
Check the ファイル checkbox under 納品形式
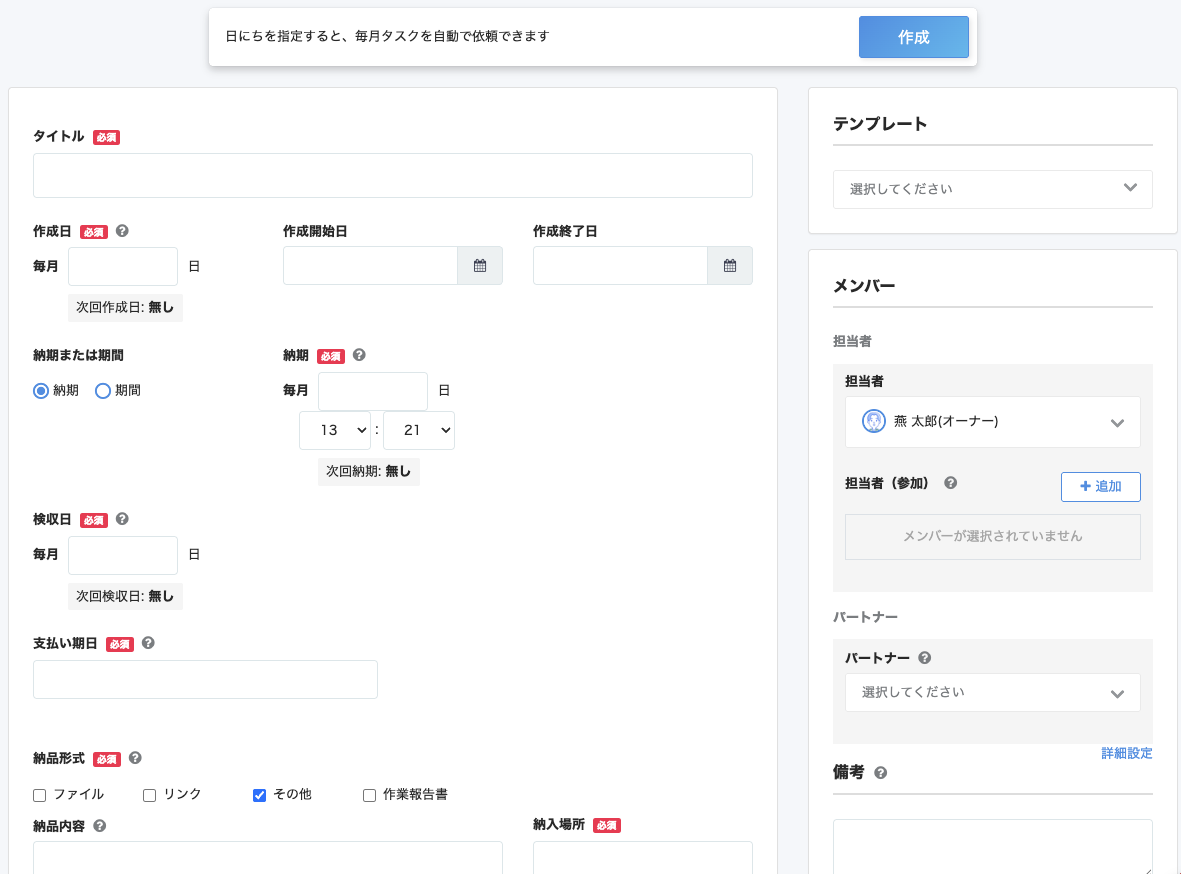(39, 794)
